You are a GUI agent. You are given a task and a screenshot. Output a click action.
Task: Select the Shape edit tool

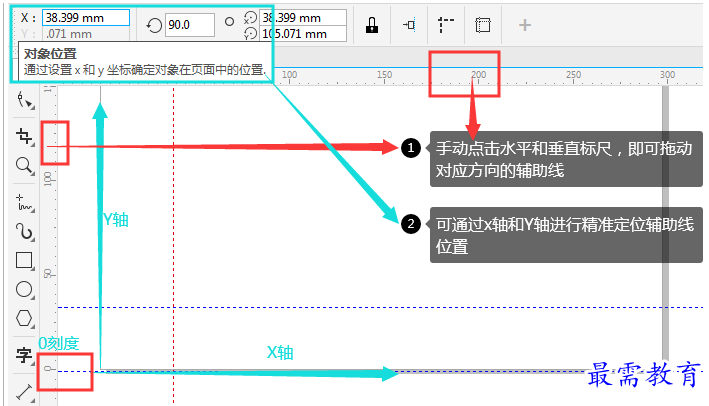pos(24,100)
